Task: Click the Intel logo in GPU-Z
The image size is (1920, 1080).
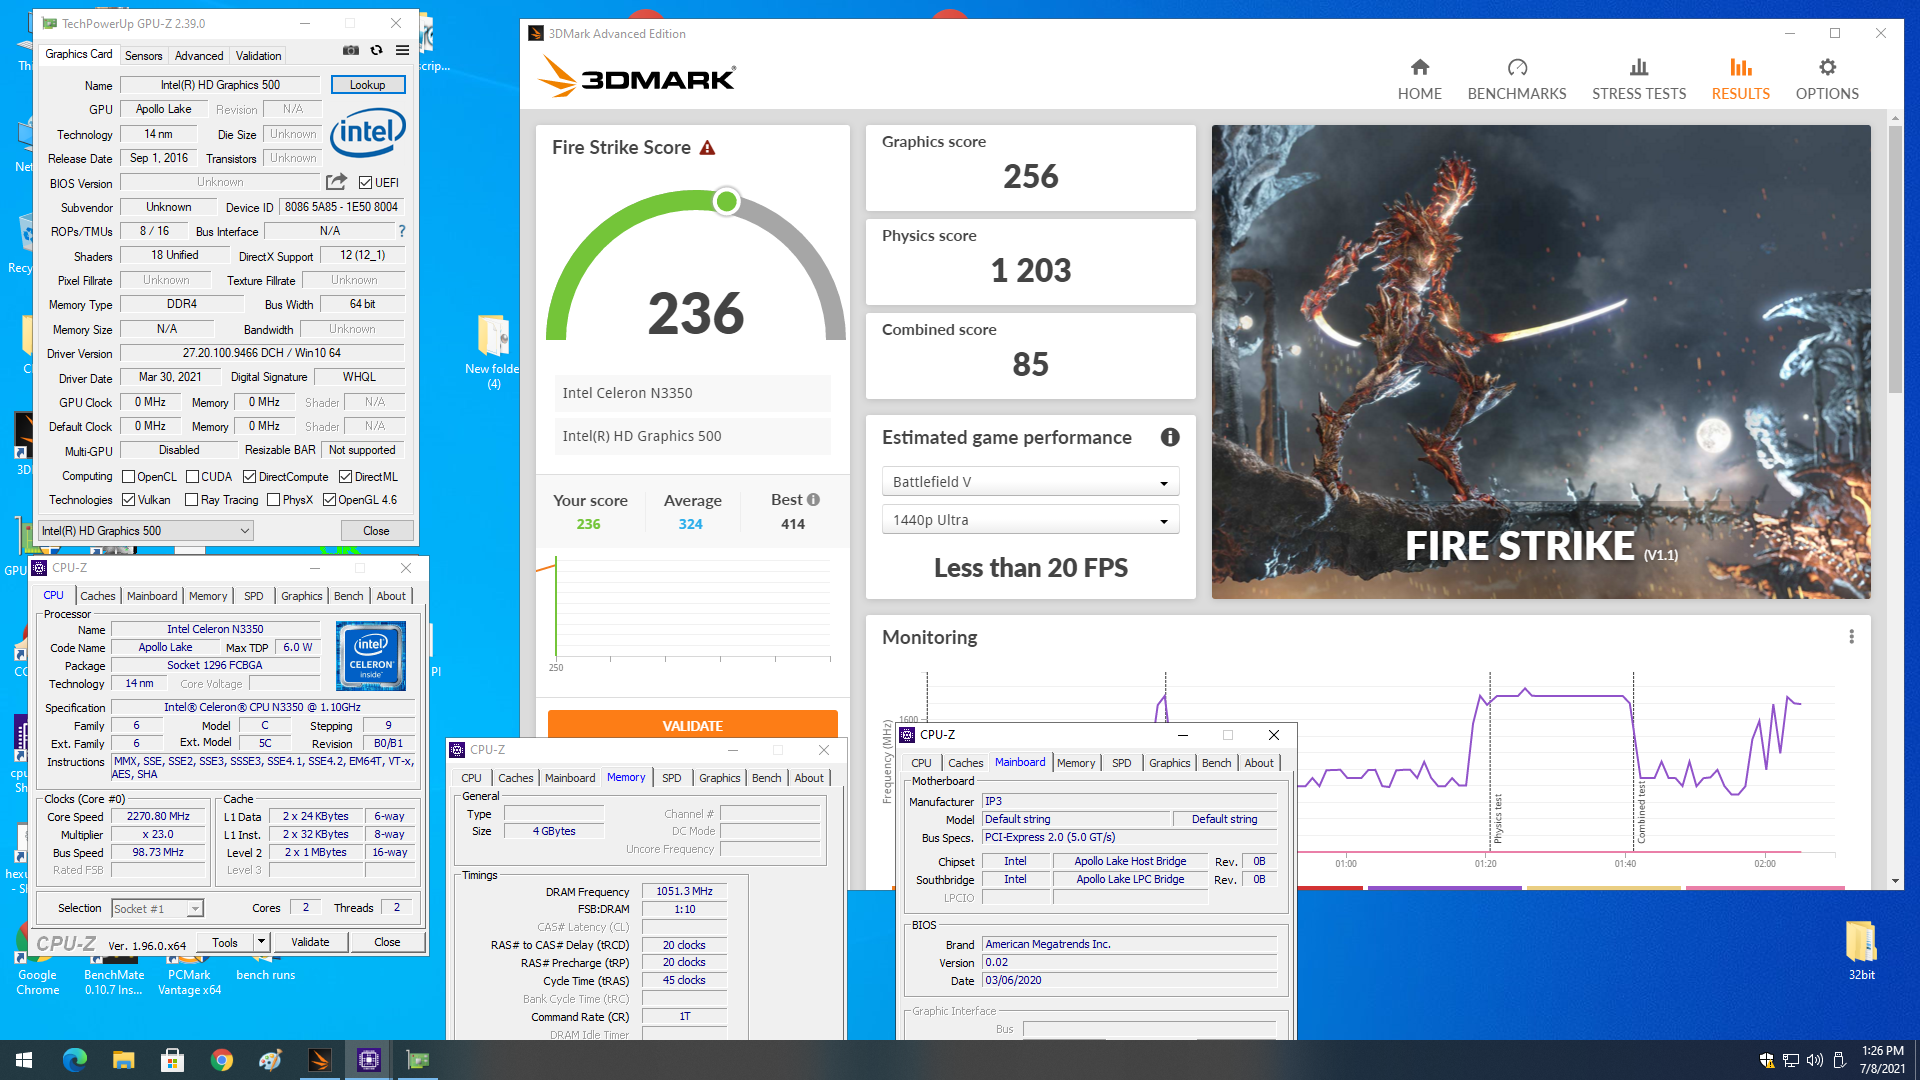Action: point(367,133)
